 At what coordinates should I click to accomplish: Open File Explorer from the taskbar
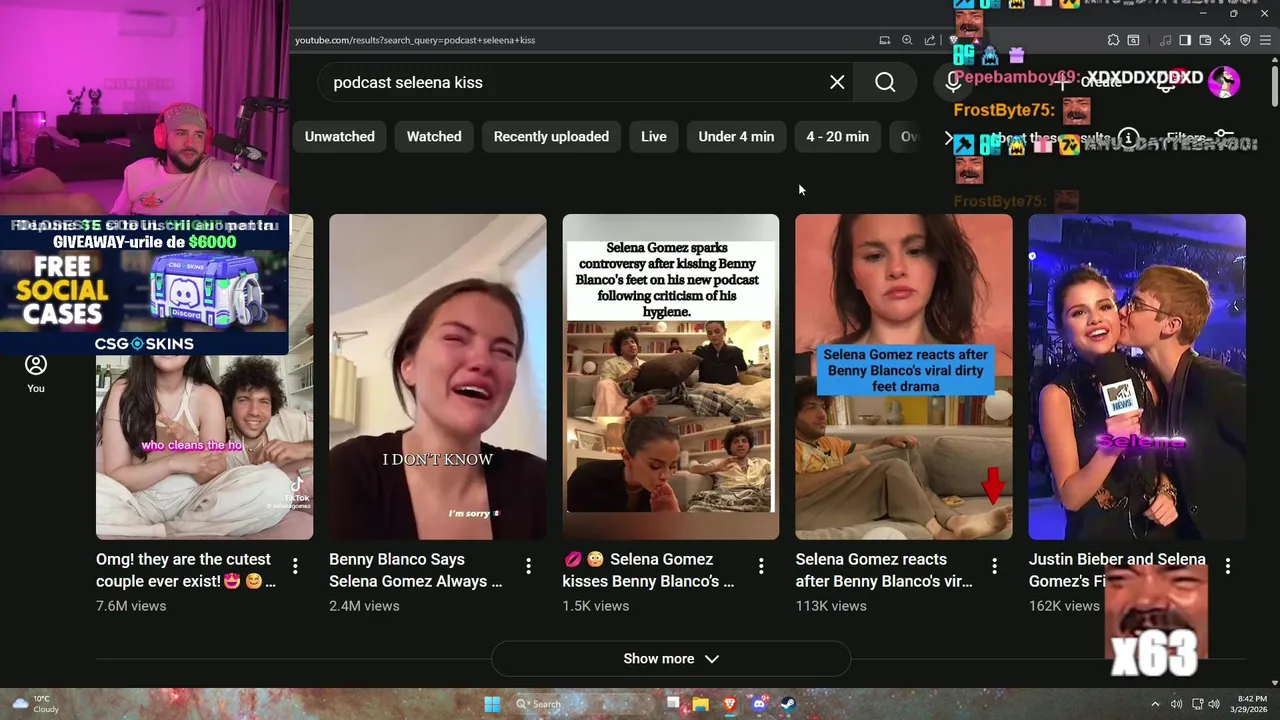701,704
